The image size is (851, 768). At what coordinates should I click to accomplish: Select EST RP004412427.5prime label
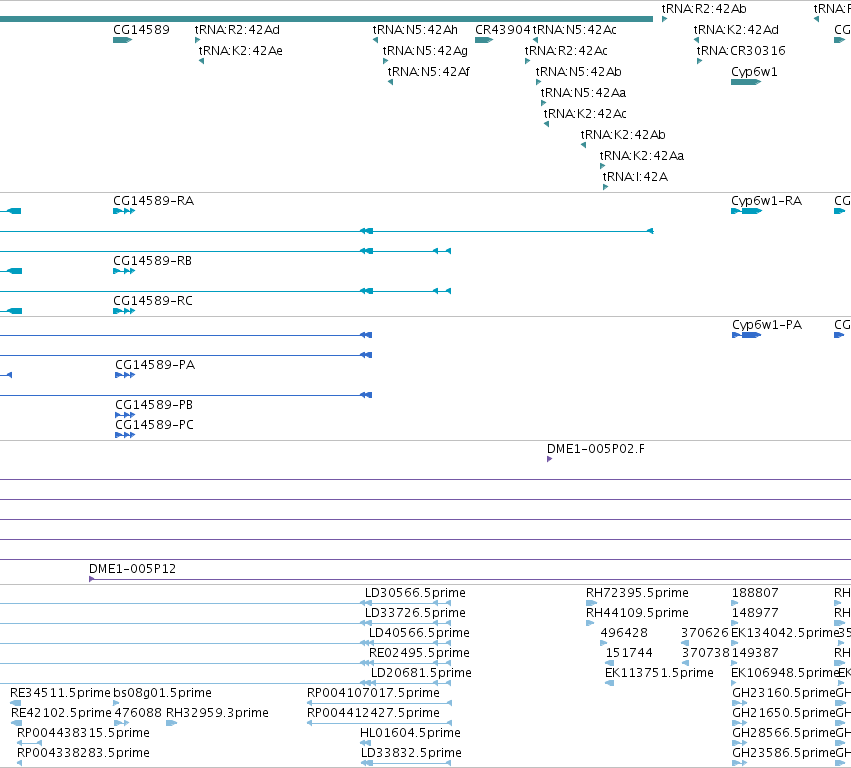pyautogui.click(x=373, y=713)
